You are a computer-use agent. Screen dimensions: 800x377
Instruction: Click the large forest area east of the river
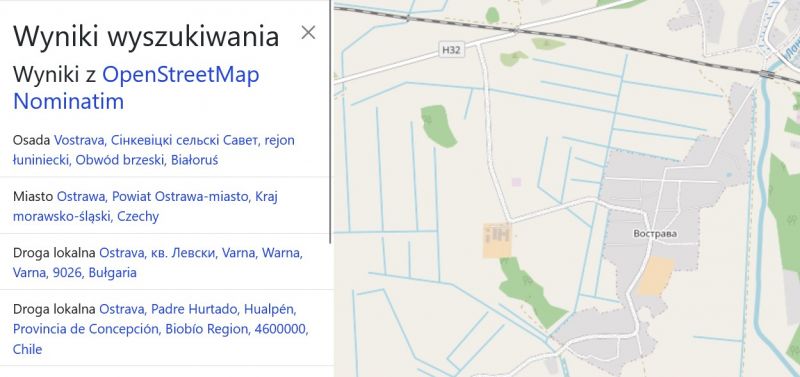pos(785,204)
